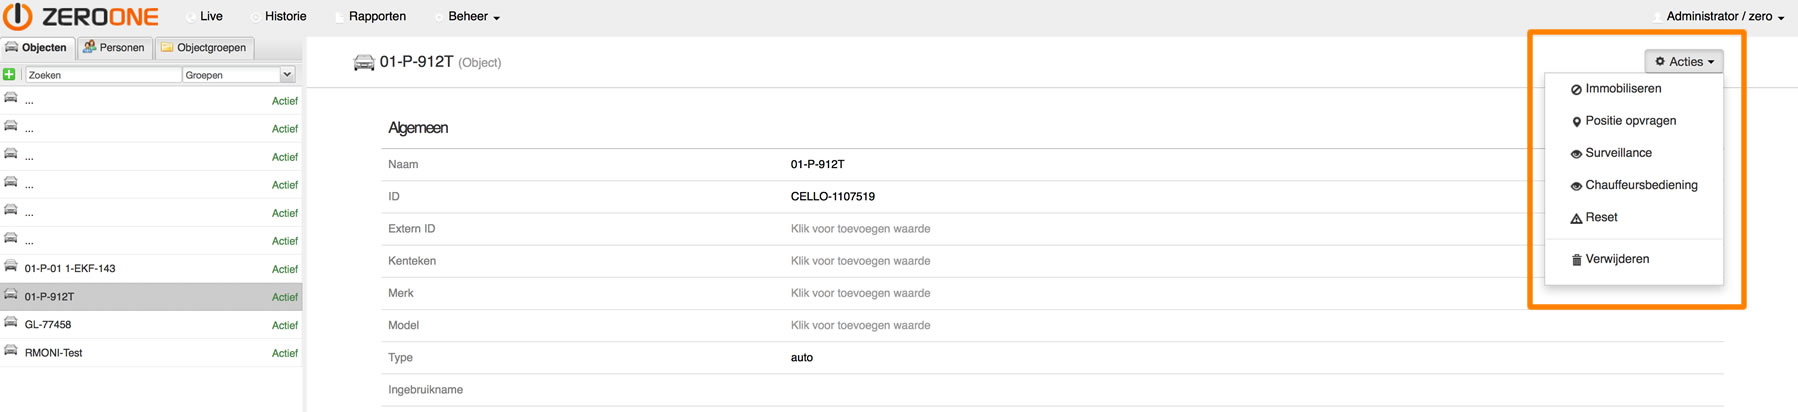Click the Positie opvragen pin icon
This screenshot has height=412, width=1798.
point(1576,122)
